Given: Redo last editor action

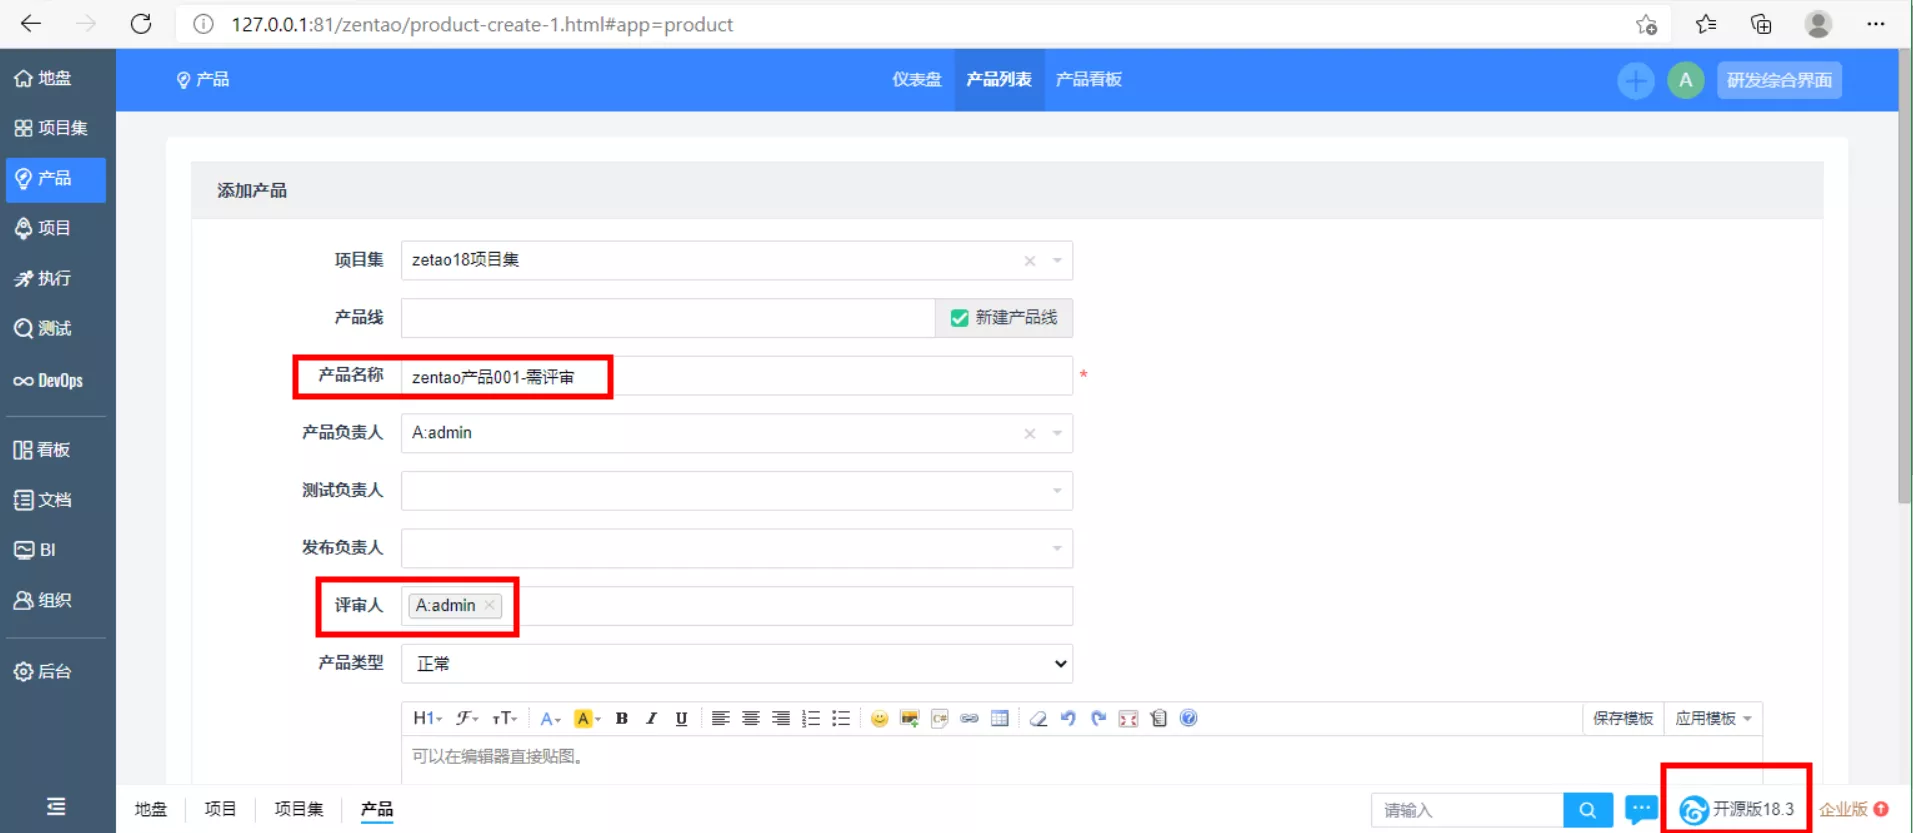Looking at the screenshot, I should click(x=1098, y=718).
